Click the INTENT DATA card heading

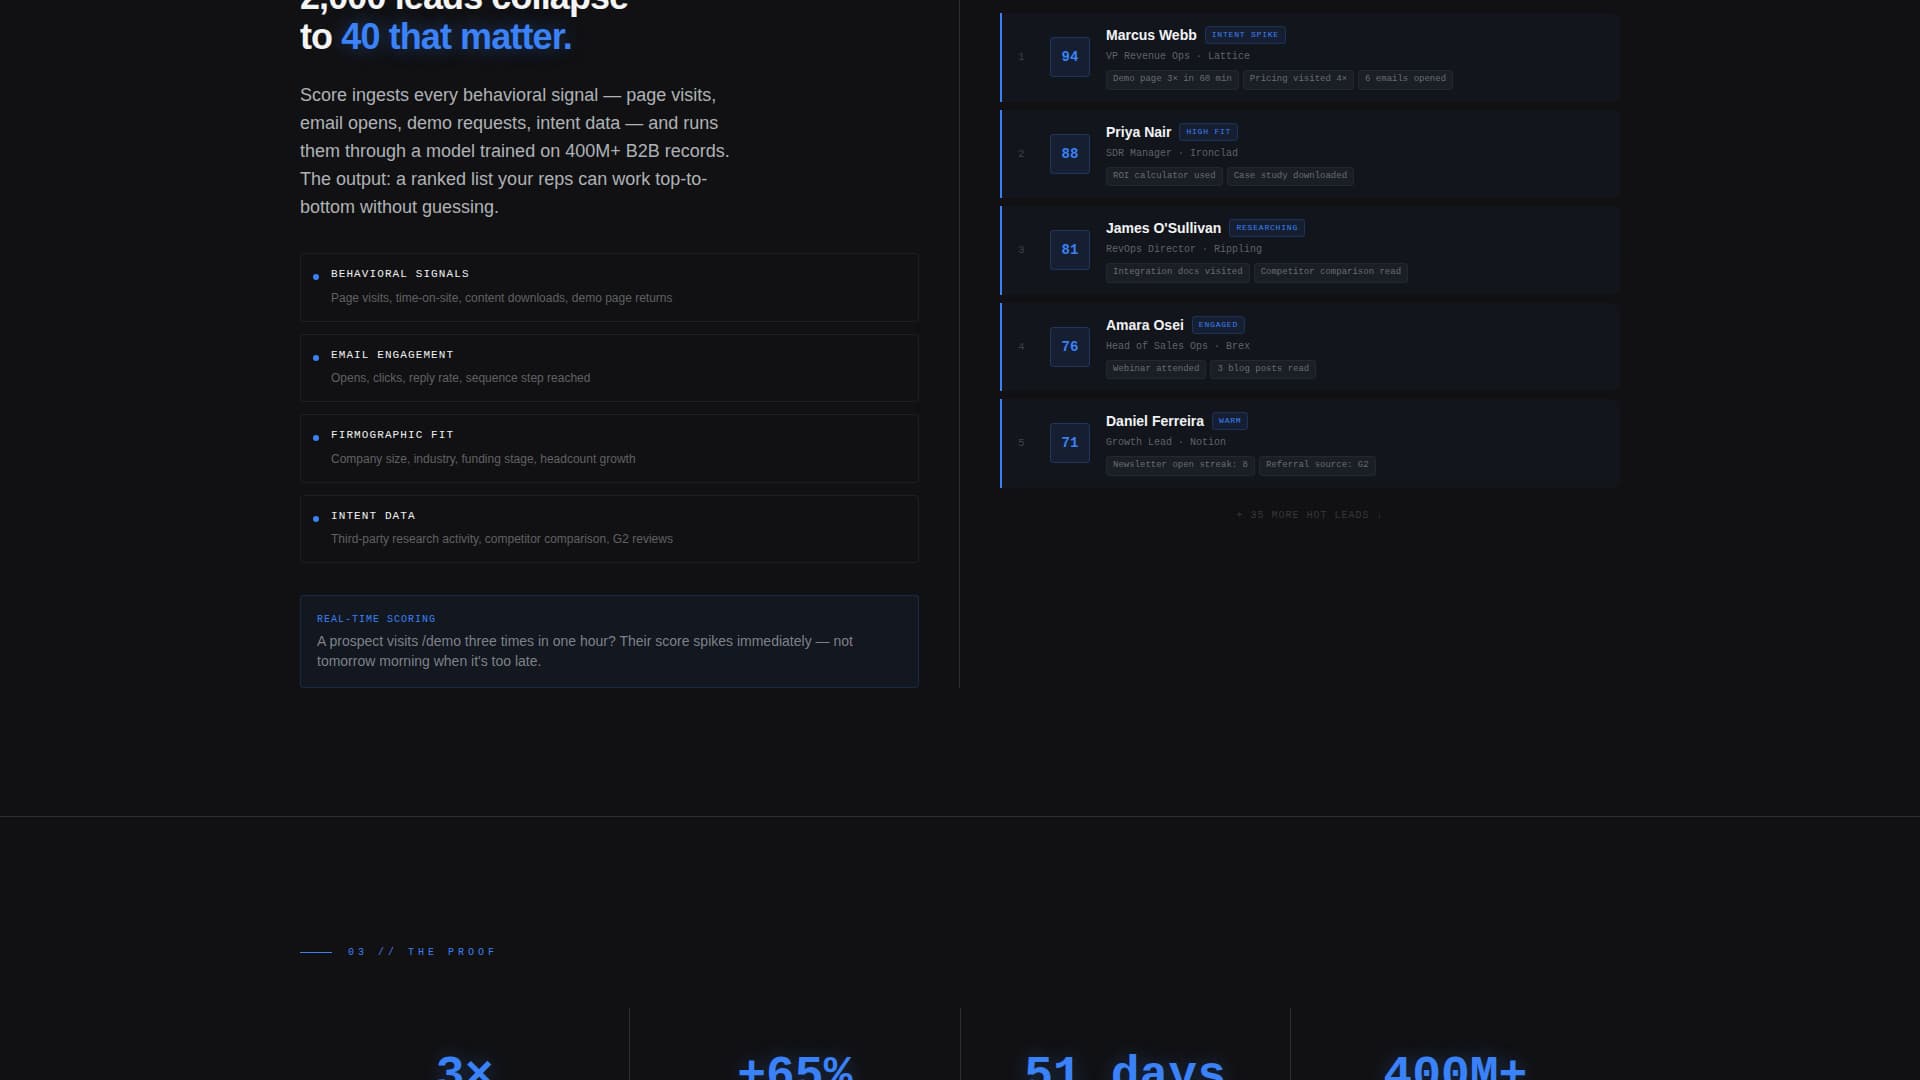[373, 516]
